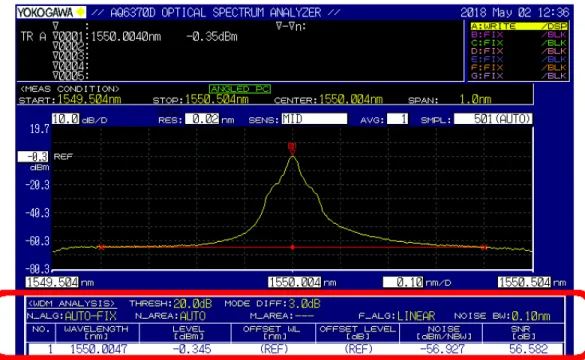This screenshot has width=585, height=360.
Task: Select trace B:FIX /BLK entry
Action: 519,35
